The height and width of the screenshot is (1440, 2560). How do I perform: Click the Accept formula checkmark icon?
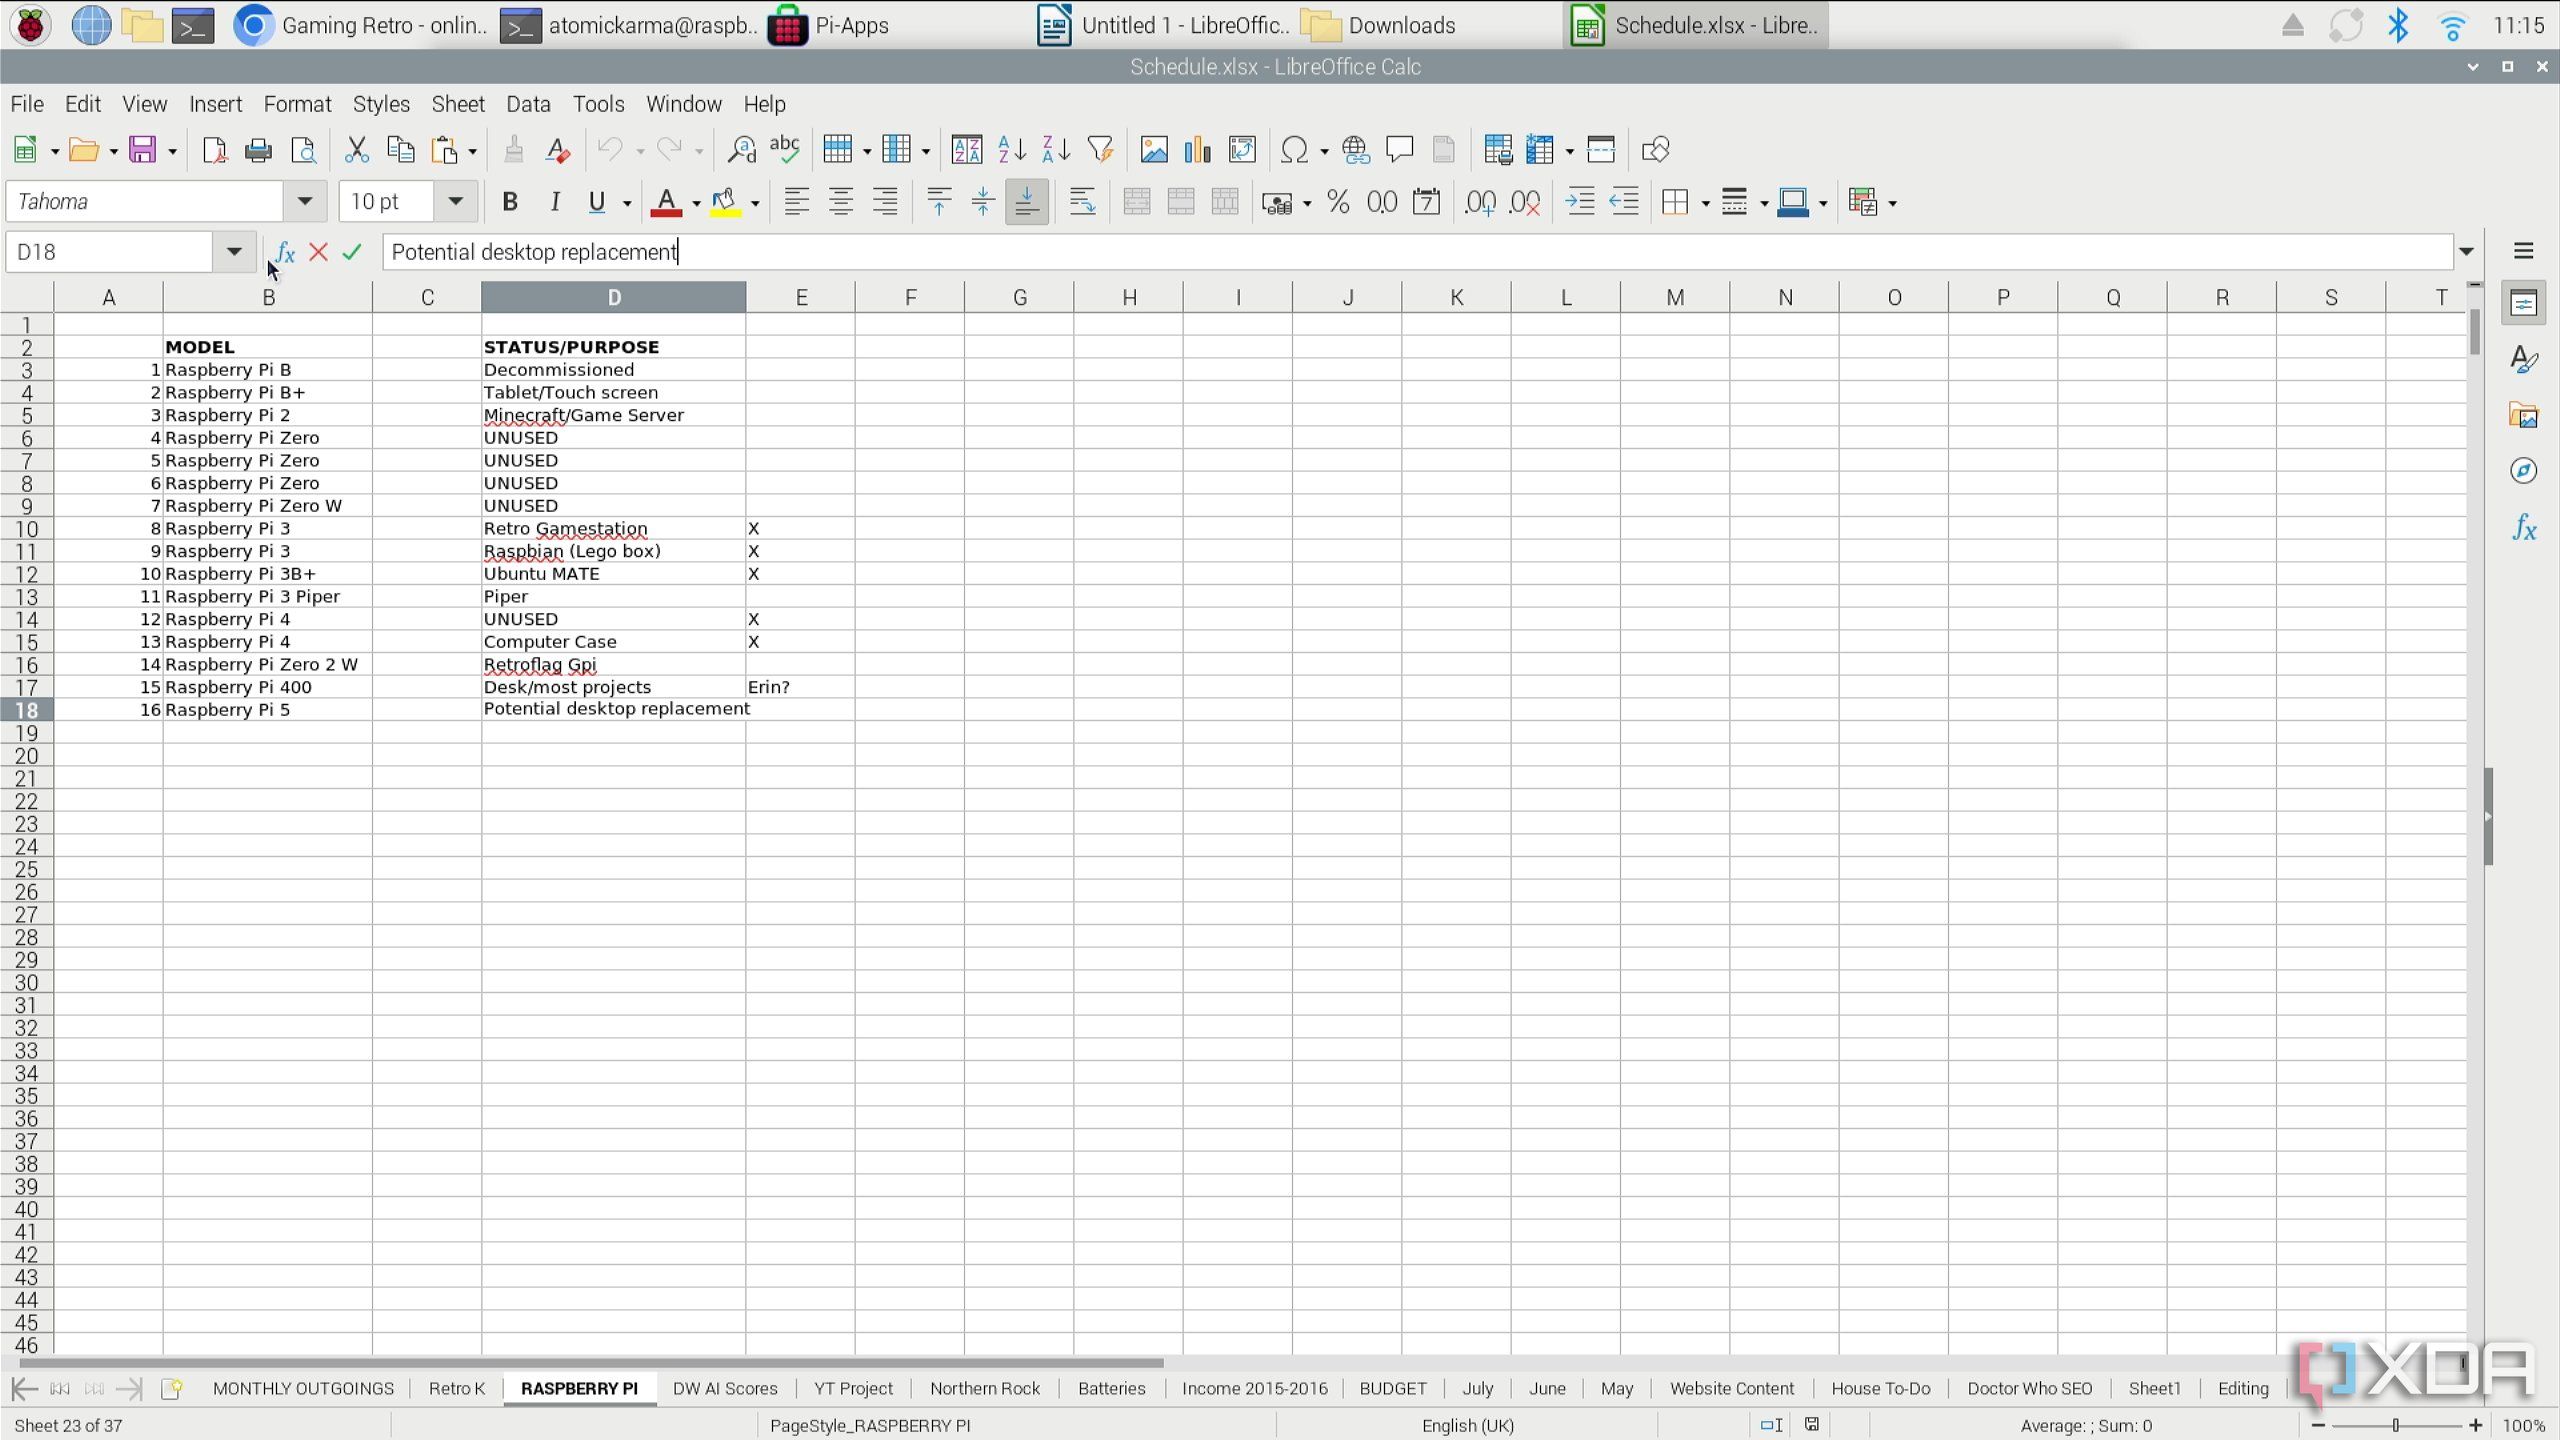tap(352, 252)
